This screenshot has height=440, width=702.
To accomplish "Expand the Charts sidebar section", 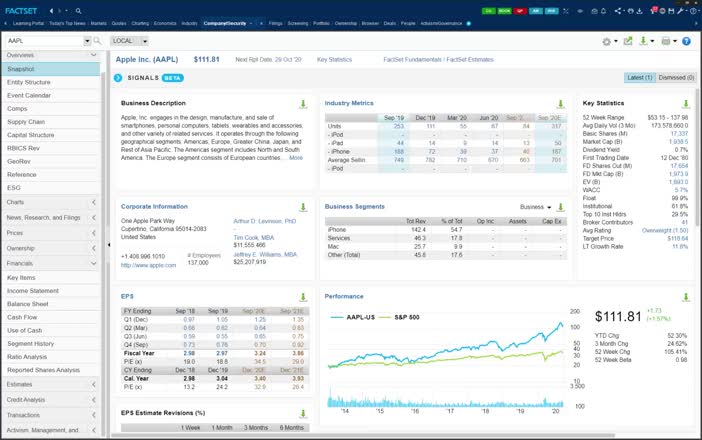I will point(94,202).
